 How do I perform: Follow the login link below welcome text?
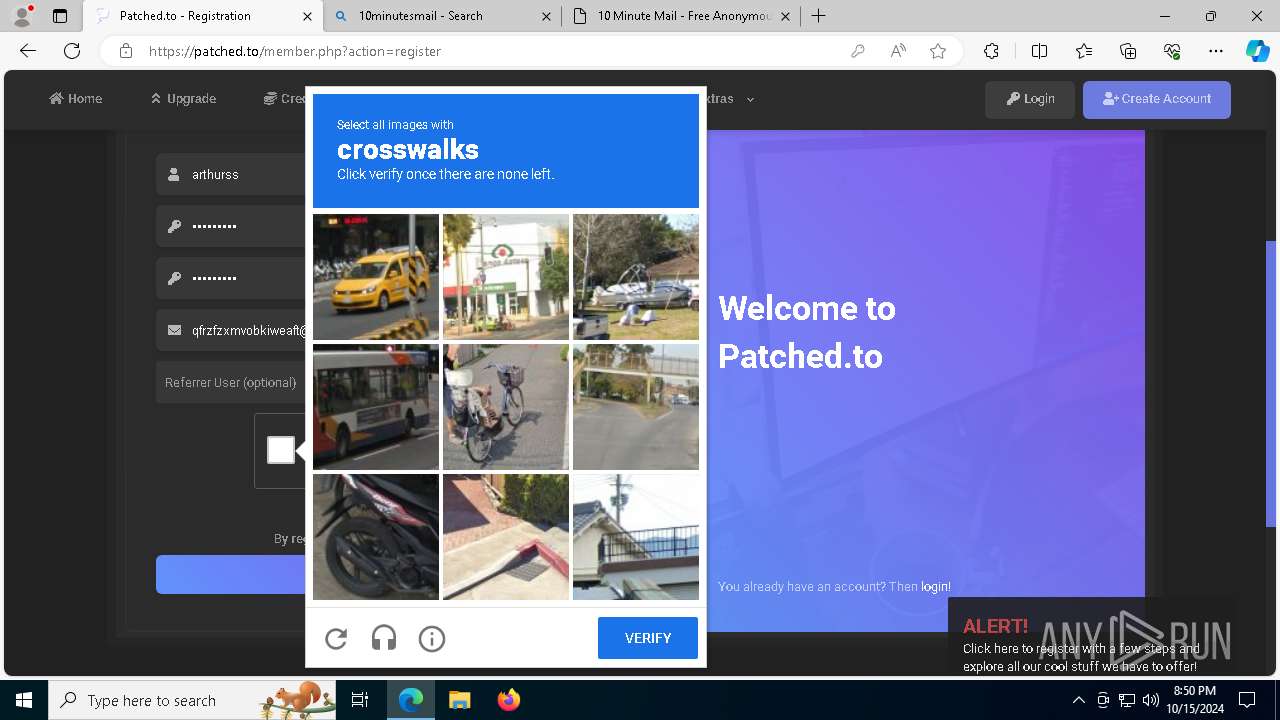(935, 587)
